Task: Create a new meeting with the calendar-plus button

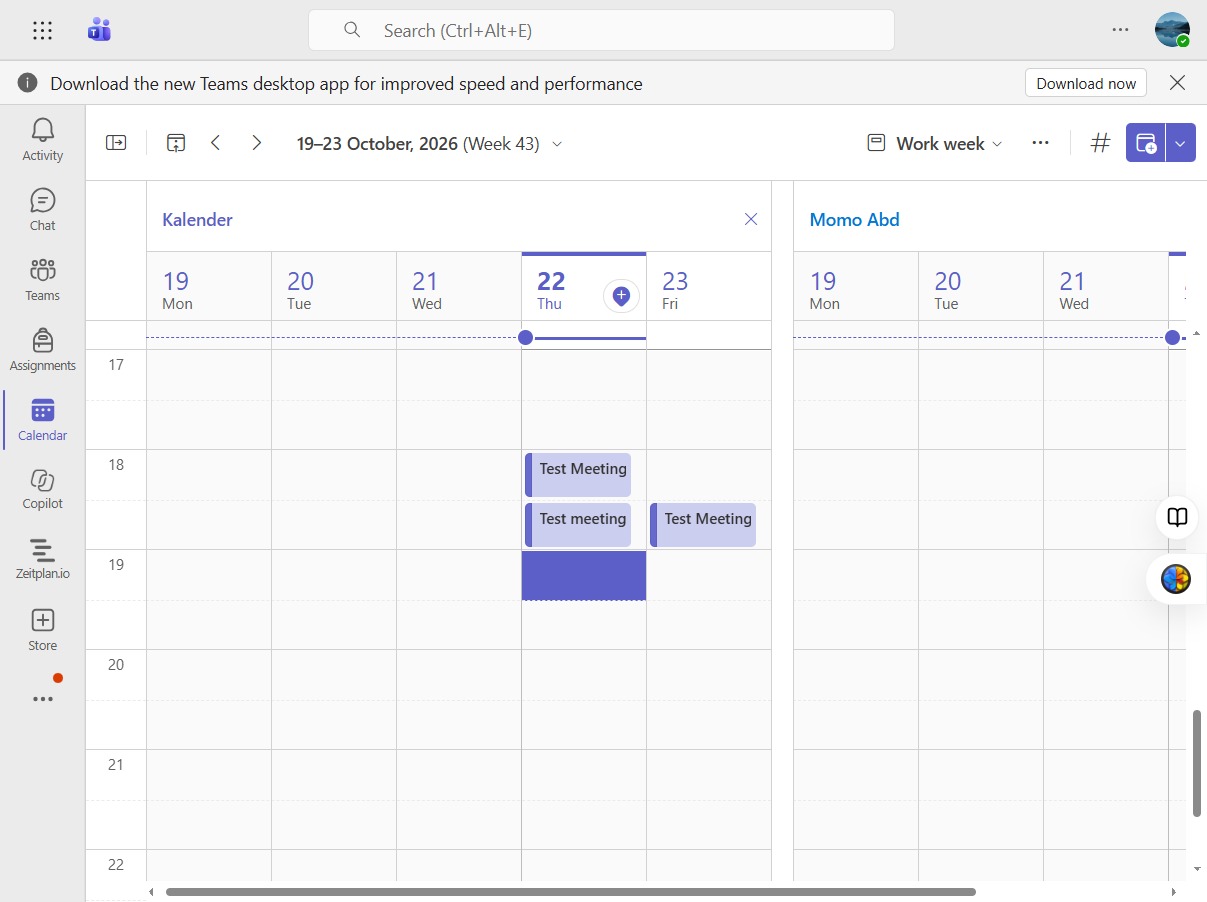Action: click(x=1146, y=143)
